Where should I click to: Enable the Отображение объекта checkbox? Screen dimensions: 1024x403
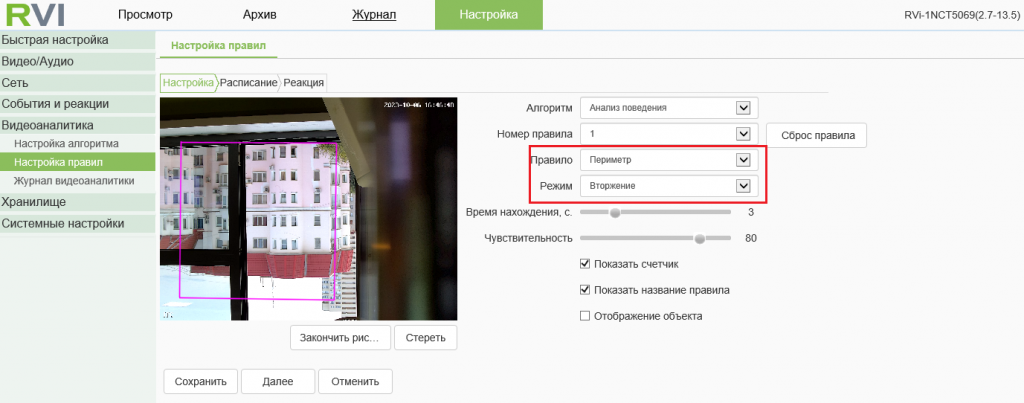point(586,316)
